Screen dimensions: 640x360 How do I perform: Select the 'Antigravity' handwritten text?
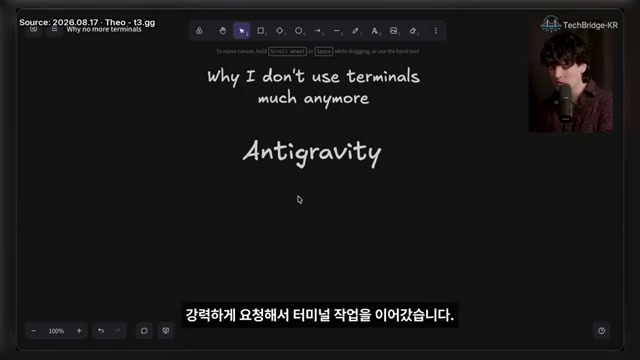click(x=312, y=153)
